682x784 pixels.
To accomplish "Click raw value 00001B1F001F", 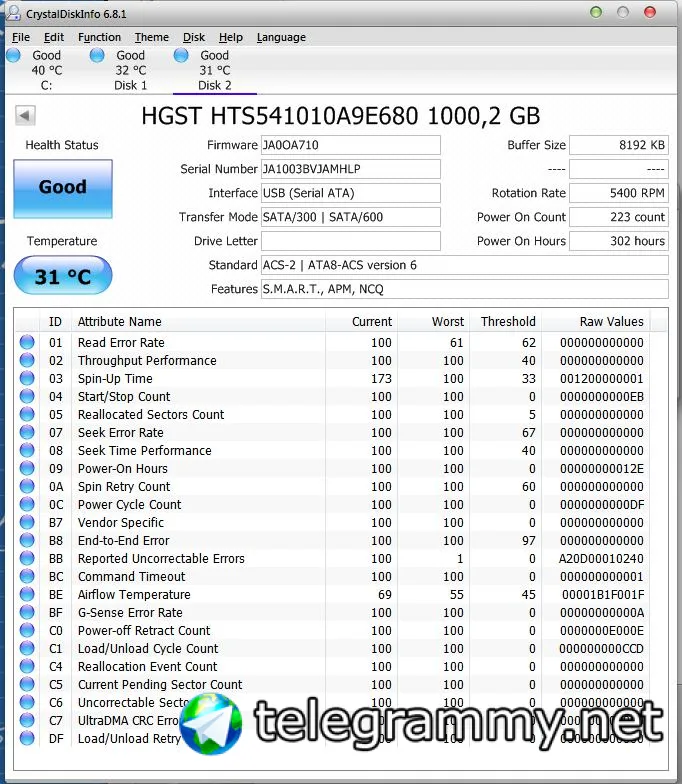I will (x=603, y=594).
